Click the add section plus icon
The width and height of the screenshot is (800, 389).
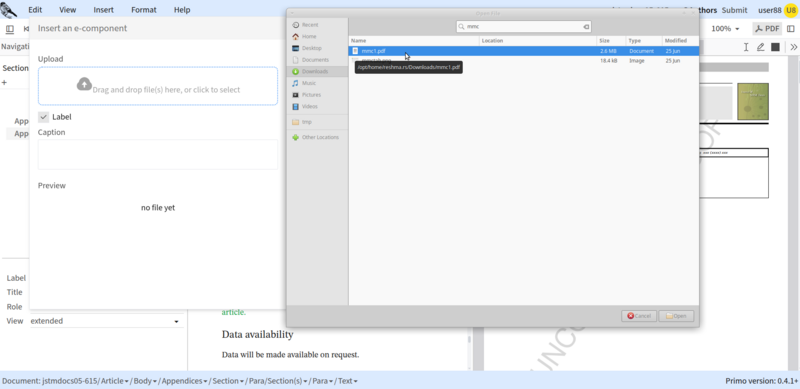click(x=5, y=82)
